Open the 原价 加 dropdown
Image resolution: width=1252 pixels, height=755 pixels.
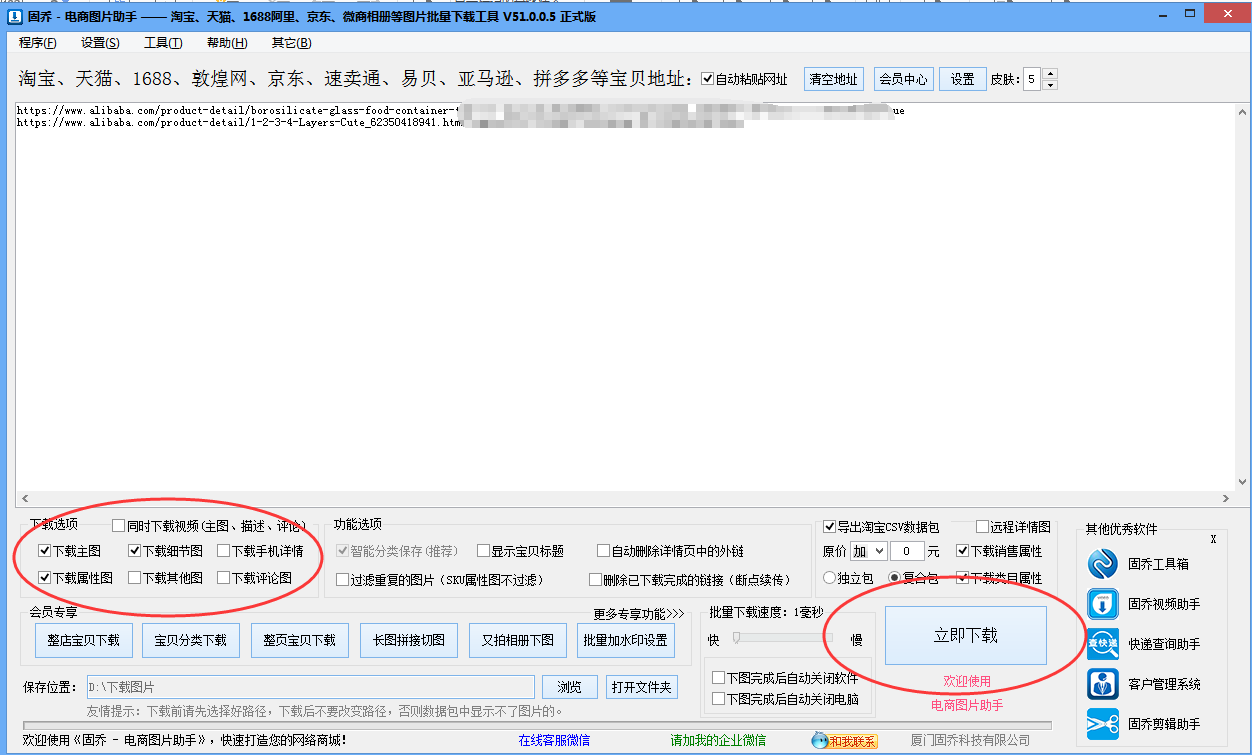pyautogui.click(x=869, y=551)
